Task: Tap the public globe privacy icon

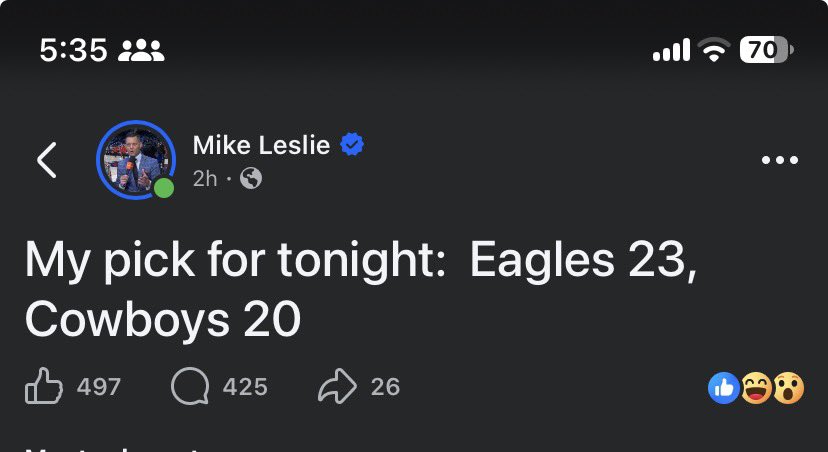Action: 251,179
